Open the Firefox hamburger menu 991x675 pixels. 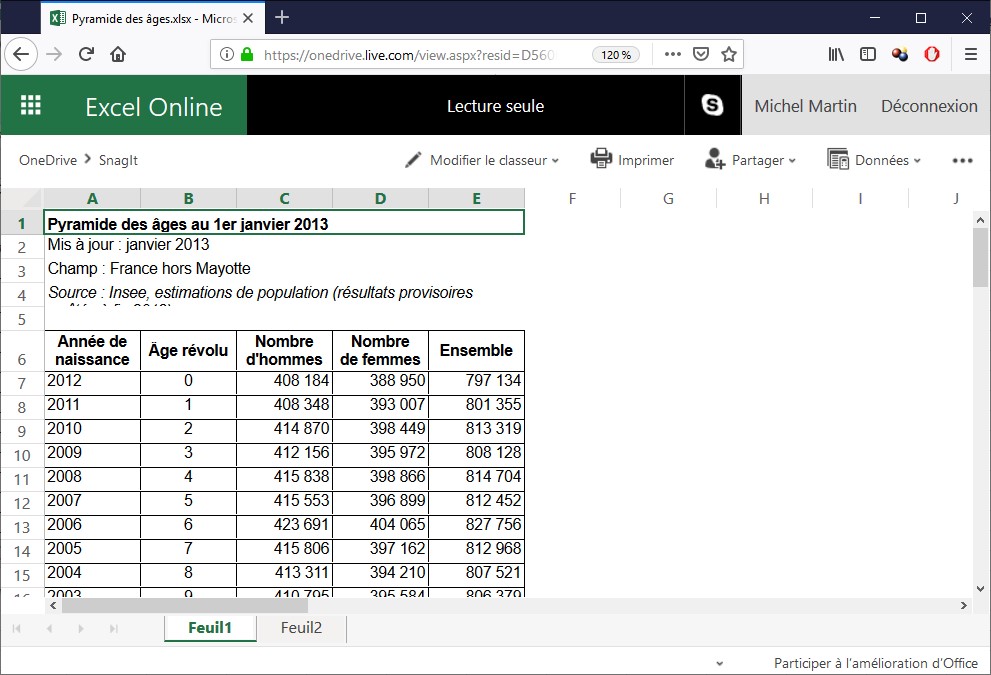tap(970, 55)
